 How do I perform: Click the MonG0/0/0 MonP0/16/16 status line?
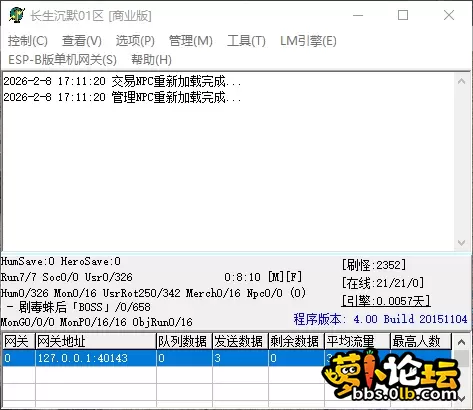(x=97, y=322)
